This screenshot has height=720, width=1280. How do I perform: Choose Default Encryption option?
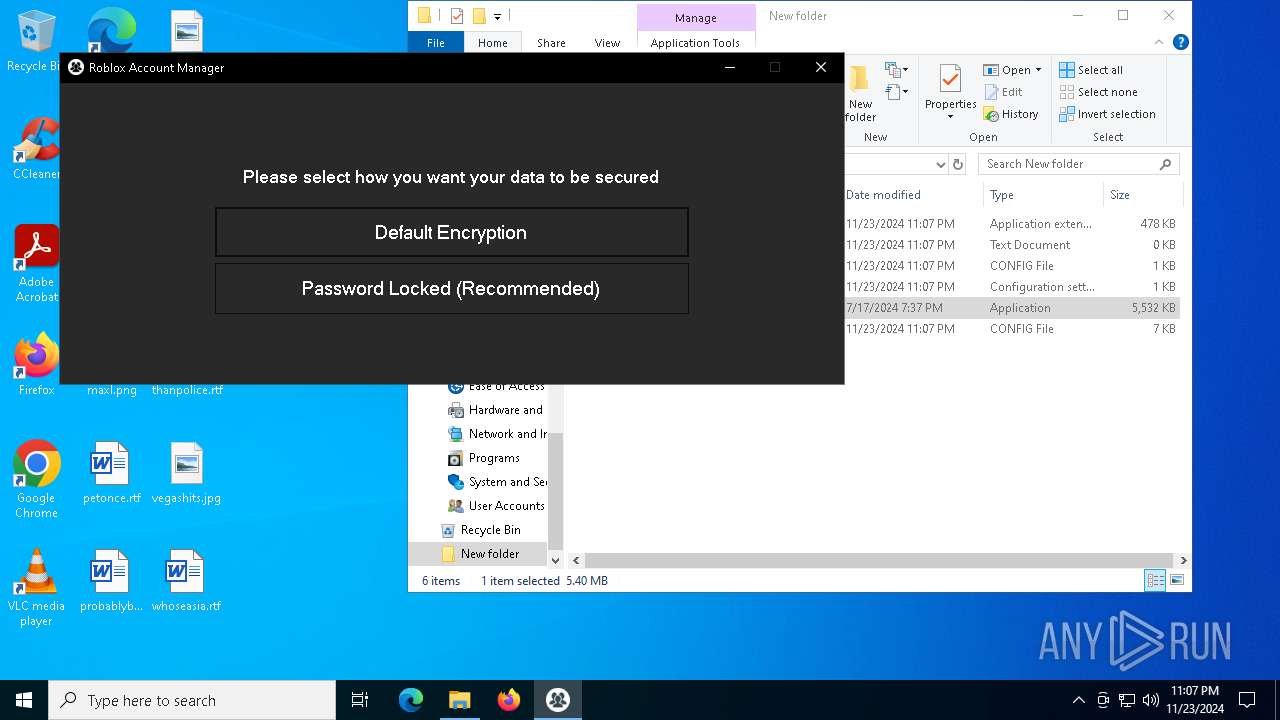(x=451, y=232)
